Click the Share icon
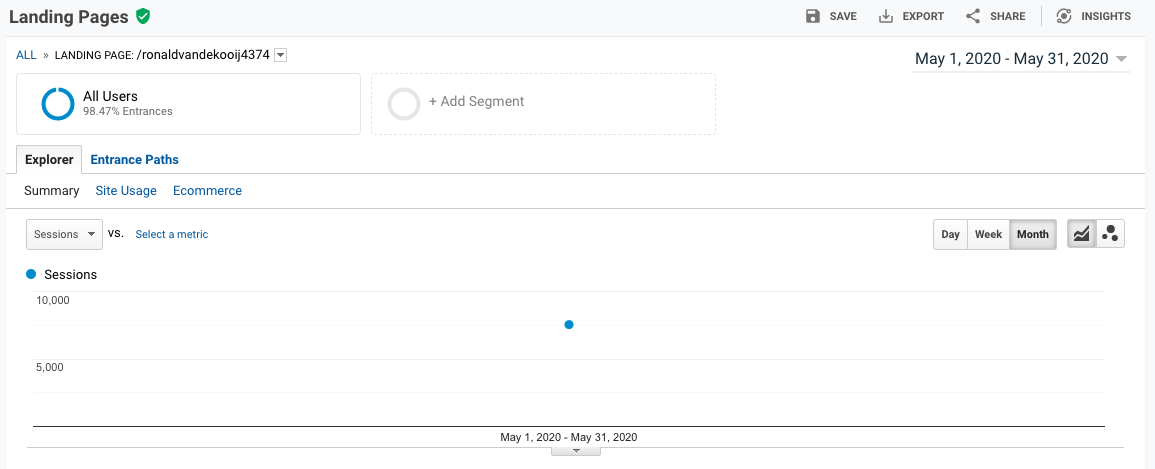The image size is (1155, 469). coord(973,16)
